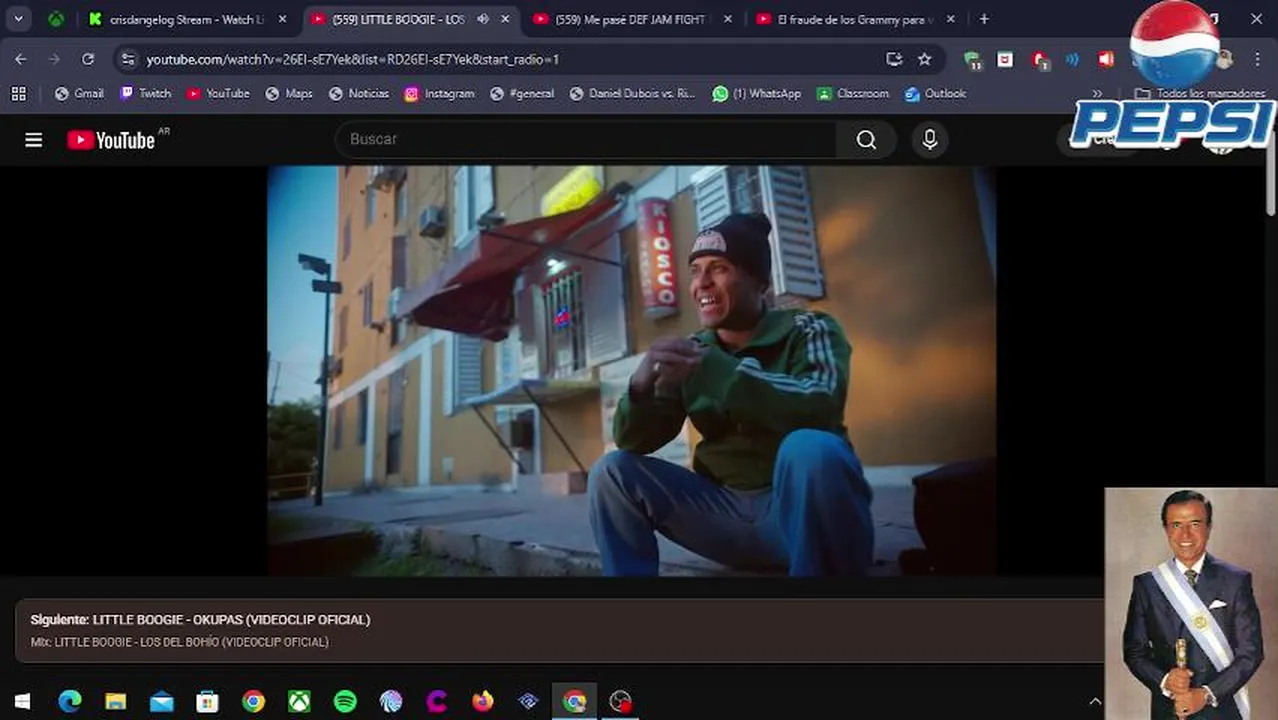
Task: Open the purple C app on taskbar
Action: [x=437, y=702]
